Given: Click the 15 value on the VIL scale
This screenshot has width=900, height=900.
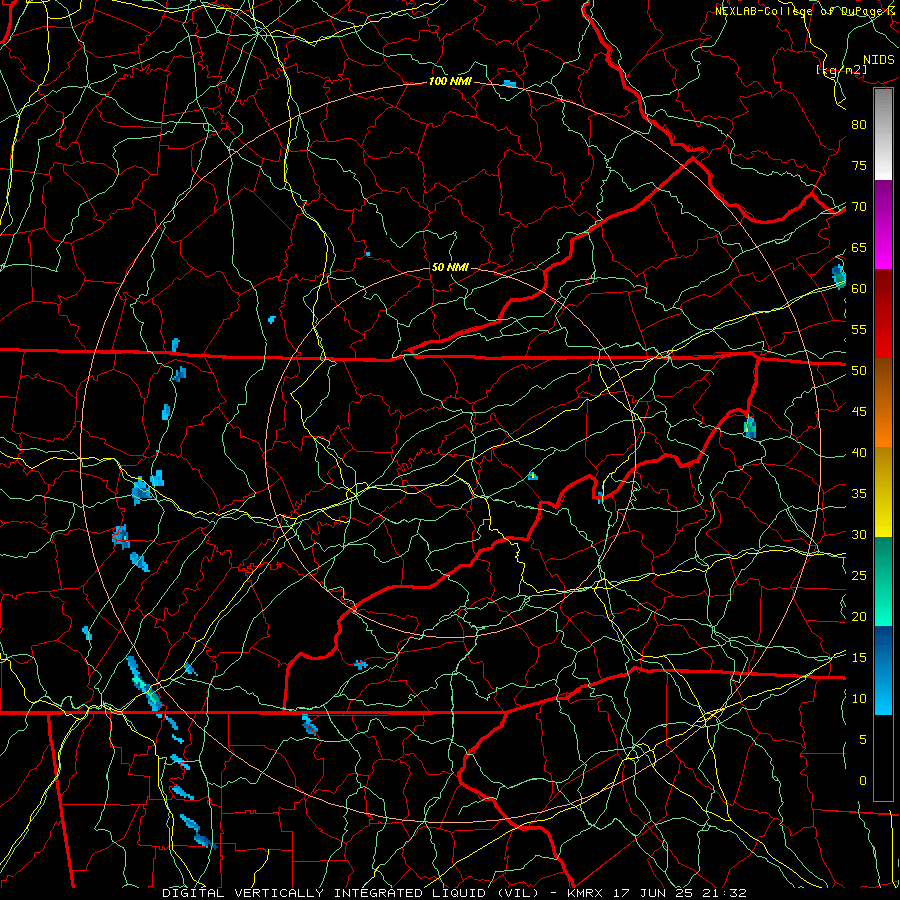Looking at the screenshot, I should (x=859, y=658).
